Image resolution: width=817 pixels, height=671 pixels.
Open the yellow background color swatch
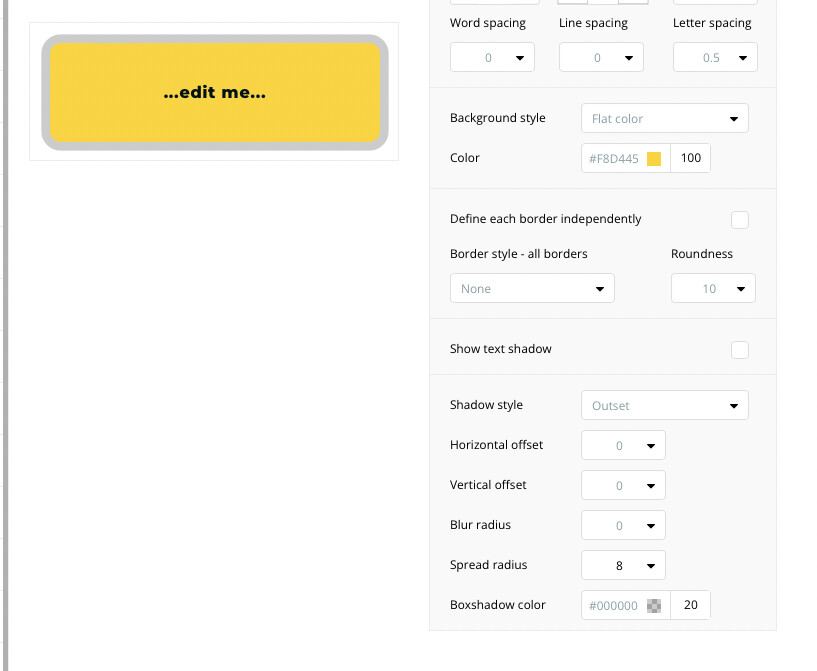[654, 159]
